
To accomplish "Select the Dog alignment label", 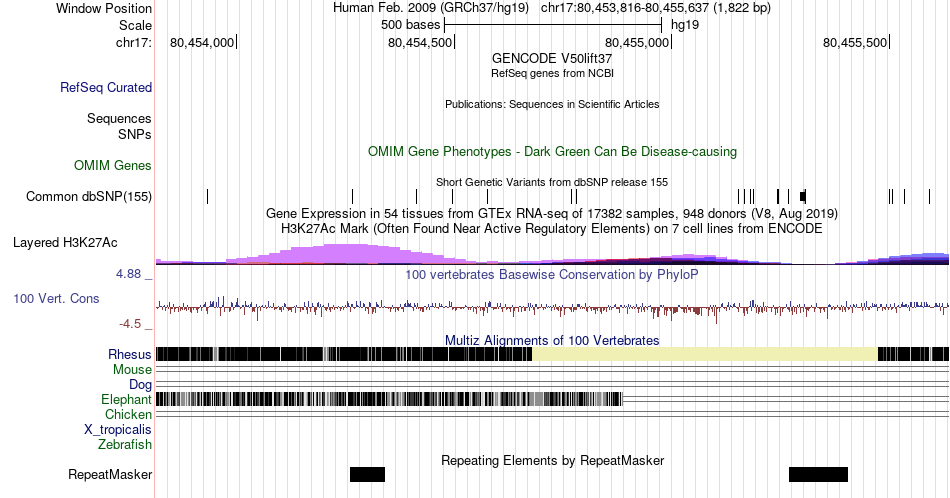I will [x=141, y=385].
